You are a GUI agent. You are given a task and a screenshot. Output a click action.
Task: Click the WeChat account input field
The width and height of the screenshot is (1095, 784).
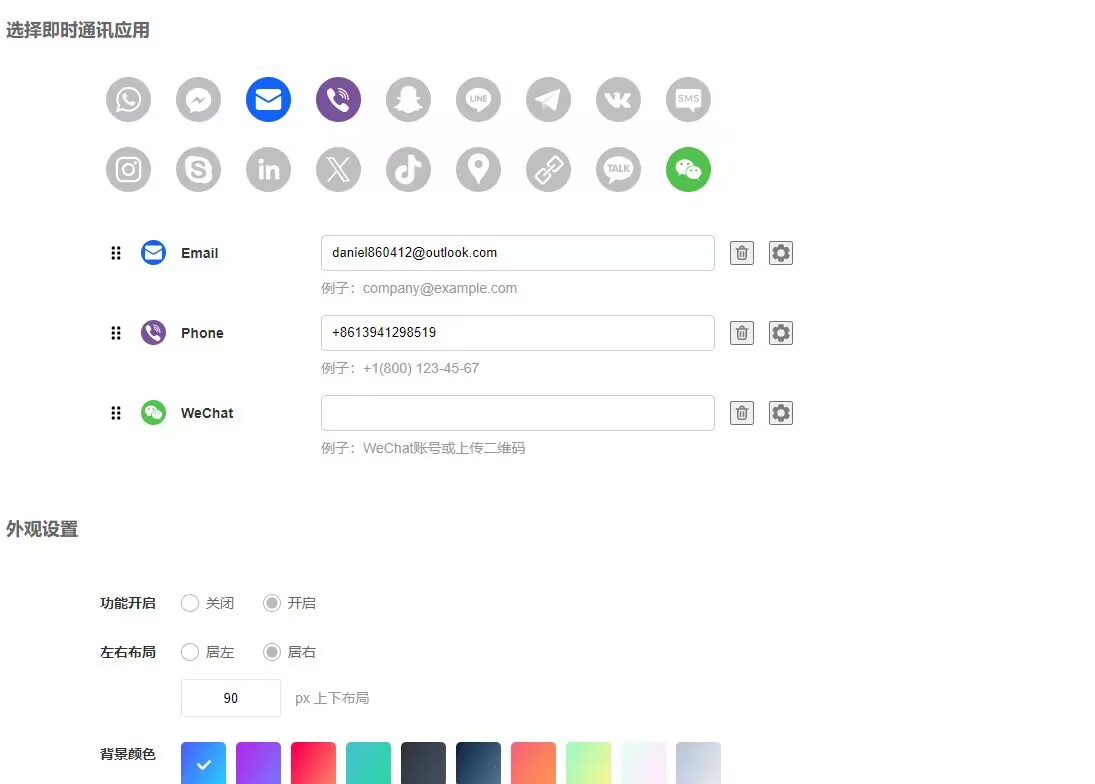pyautogui.click(x=517, y=413)
